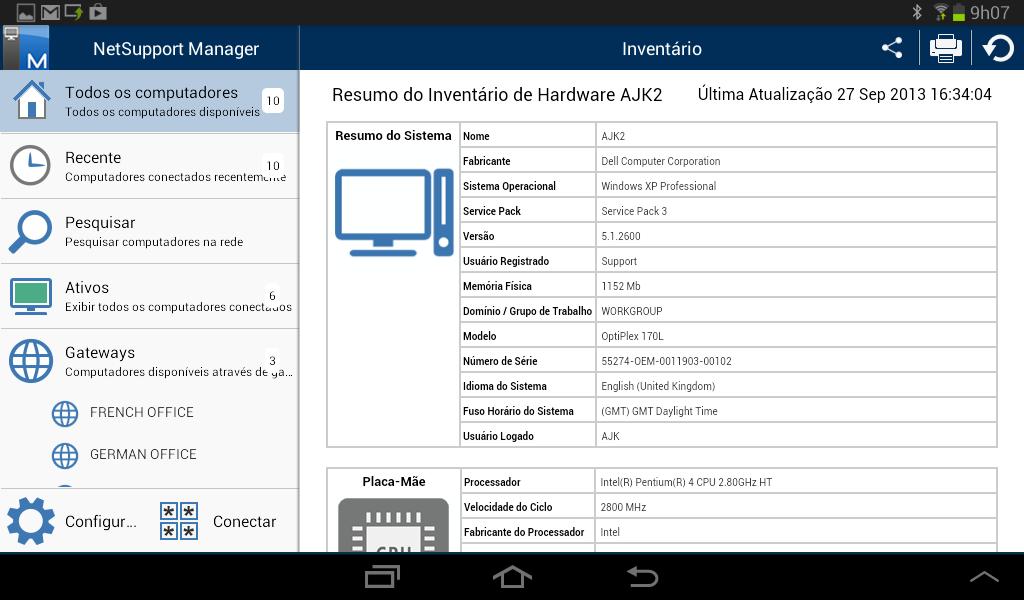Tap the 9h07 clock in status bar

pyautogui.click(x=989, y=12)
